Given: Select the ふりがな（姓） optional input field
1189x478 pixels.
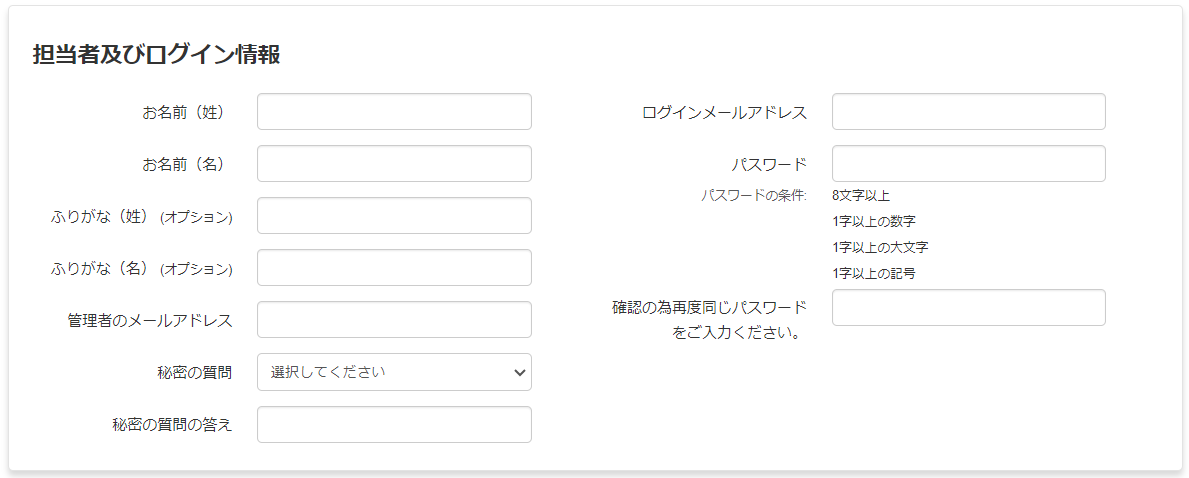Looking at the screenshot, I should [x=394, y=216].
